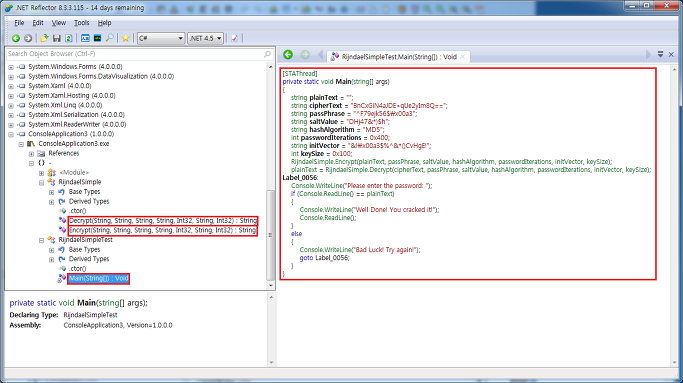Select .ctor() under RijndaelSimpleTest
This screenshot has width=683, height=383.
(78, 268)
